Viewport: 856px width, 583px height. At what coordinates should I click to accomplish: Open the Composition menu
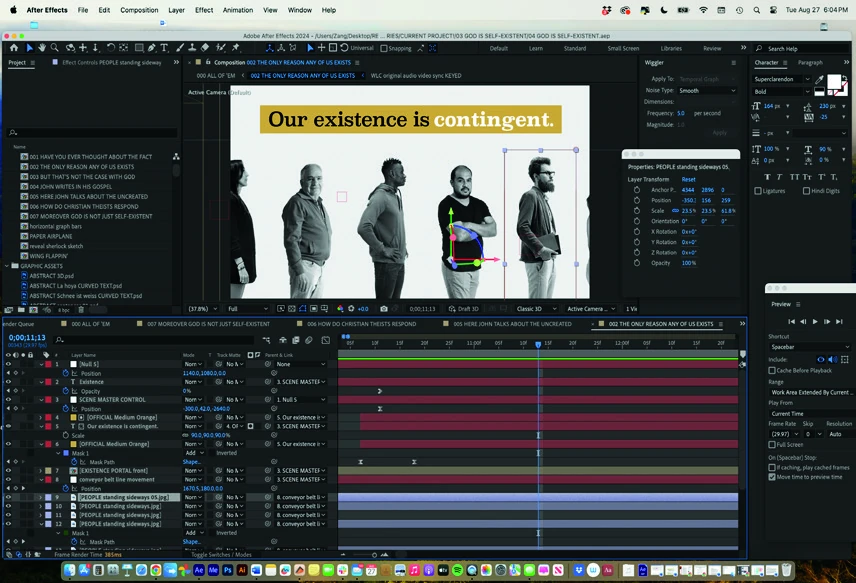click(x=139, y=10)
